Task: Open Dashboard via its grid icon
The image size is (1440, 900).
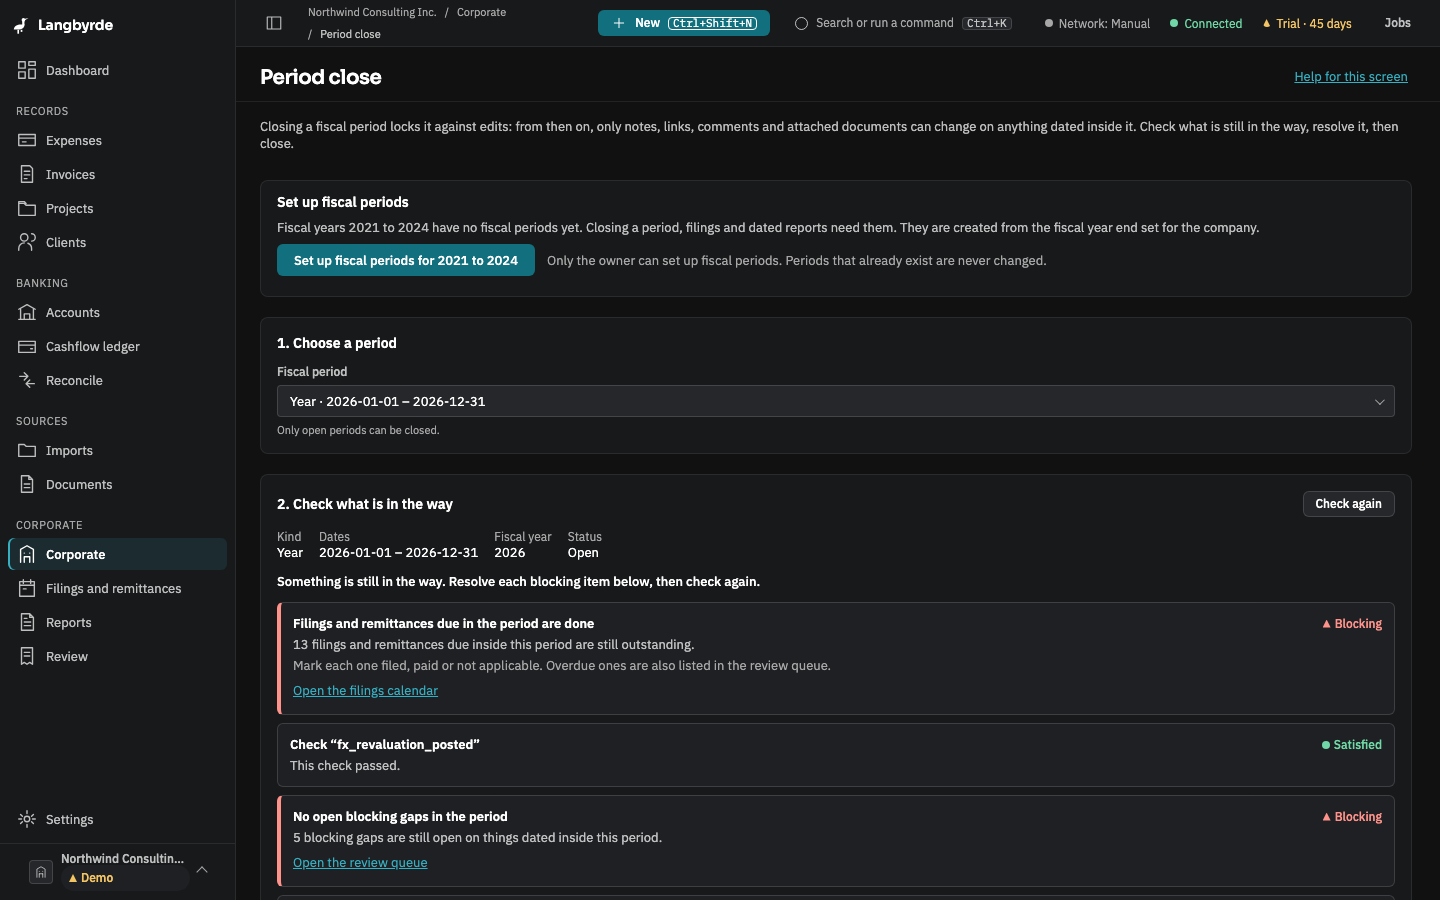Action: pyautogui.click(x=27, y=70)
